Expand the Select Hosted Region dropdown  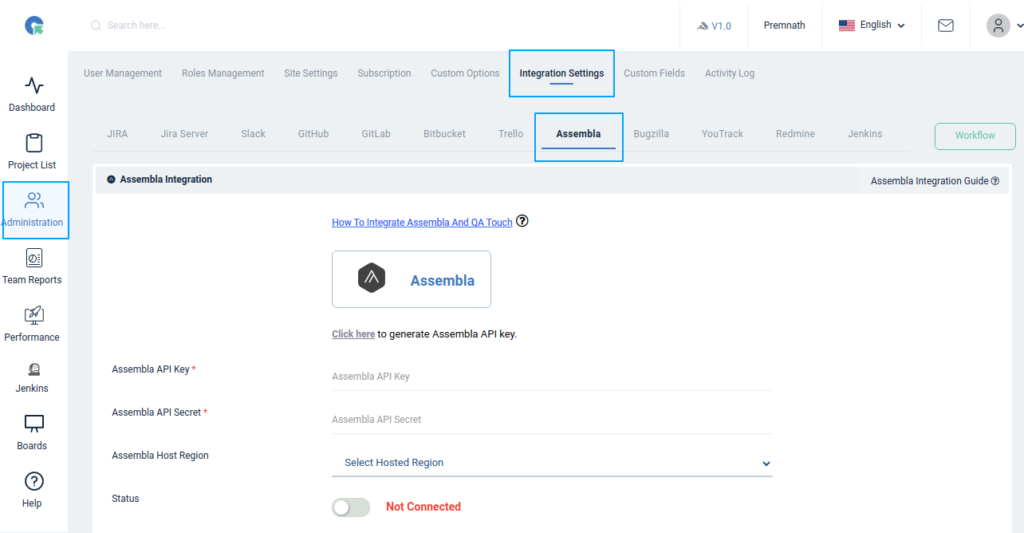click(x=552, y=462)
